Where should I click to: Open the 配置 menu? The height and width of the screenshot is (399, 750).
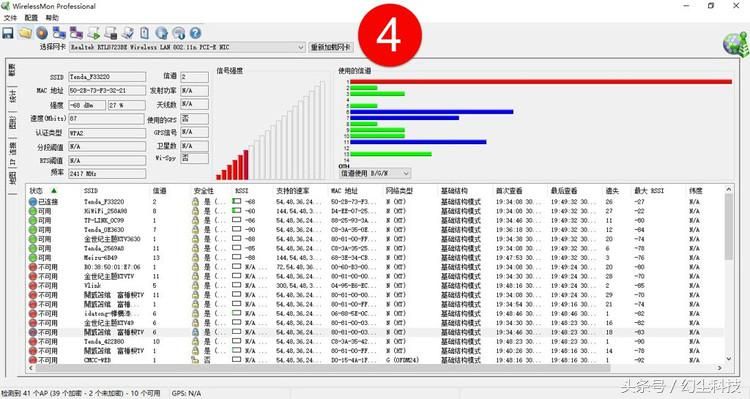pyautogui.click(x=31, y=18)
